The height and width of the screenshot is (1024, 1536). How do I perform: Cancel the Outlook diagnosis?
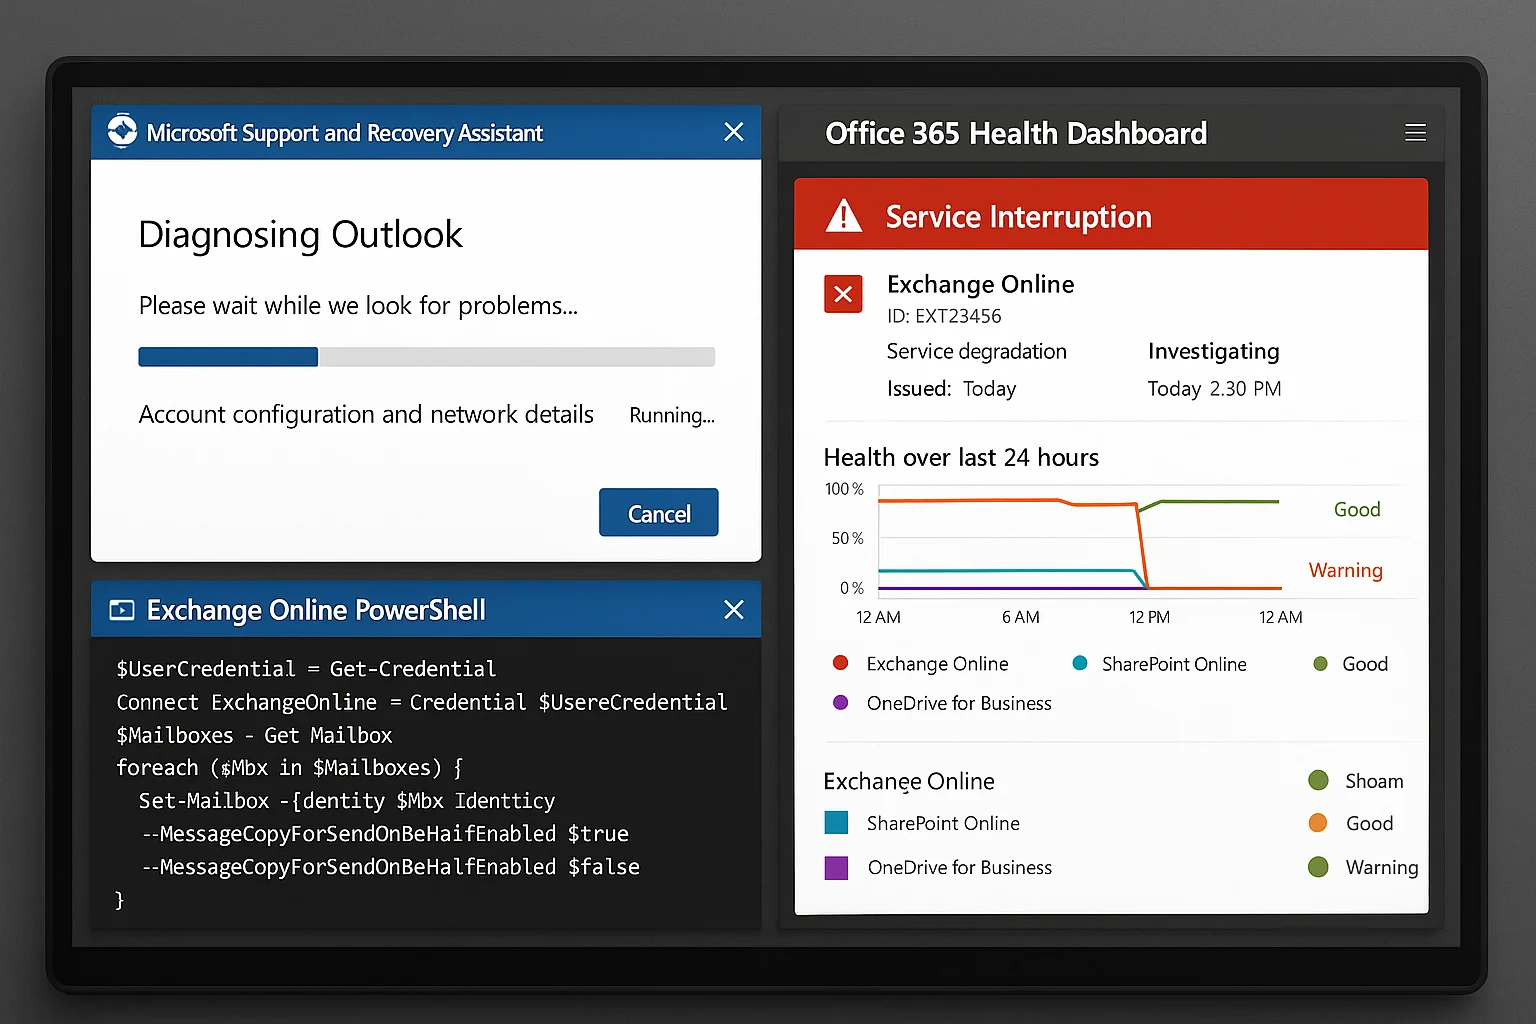tap(658, 513)
